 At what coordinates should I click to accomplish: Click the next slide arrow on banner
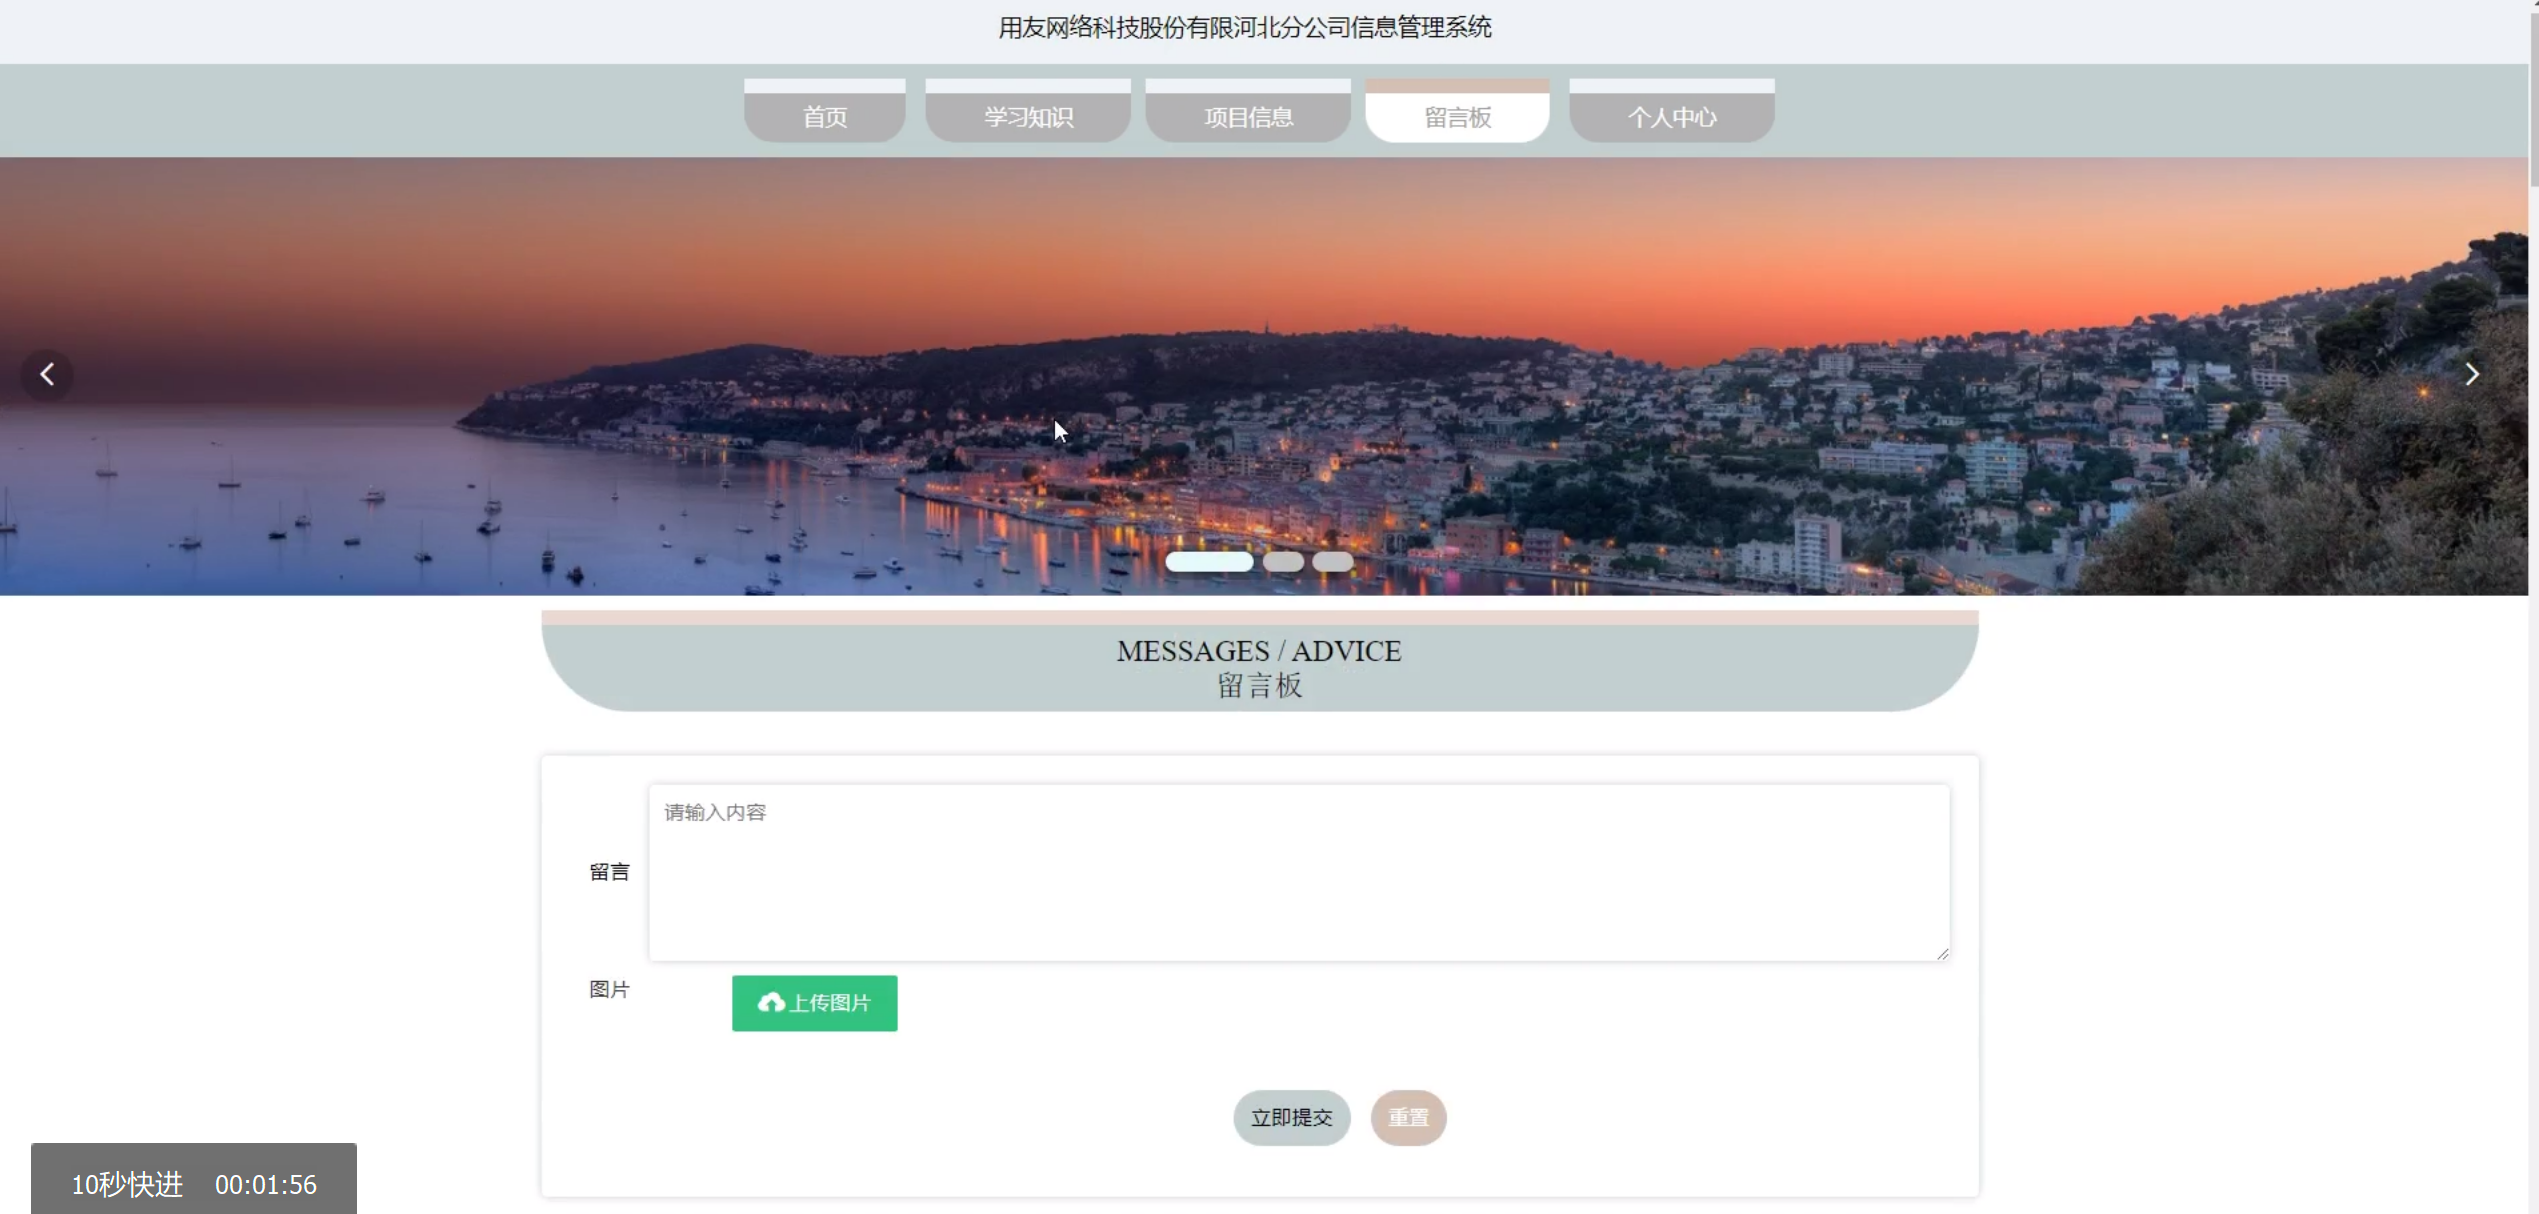(2471, 375)
